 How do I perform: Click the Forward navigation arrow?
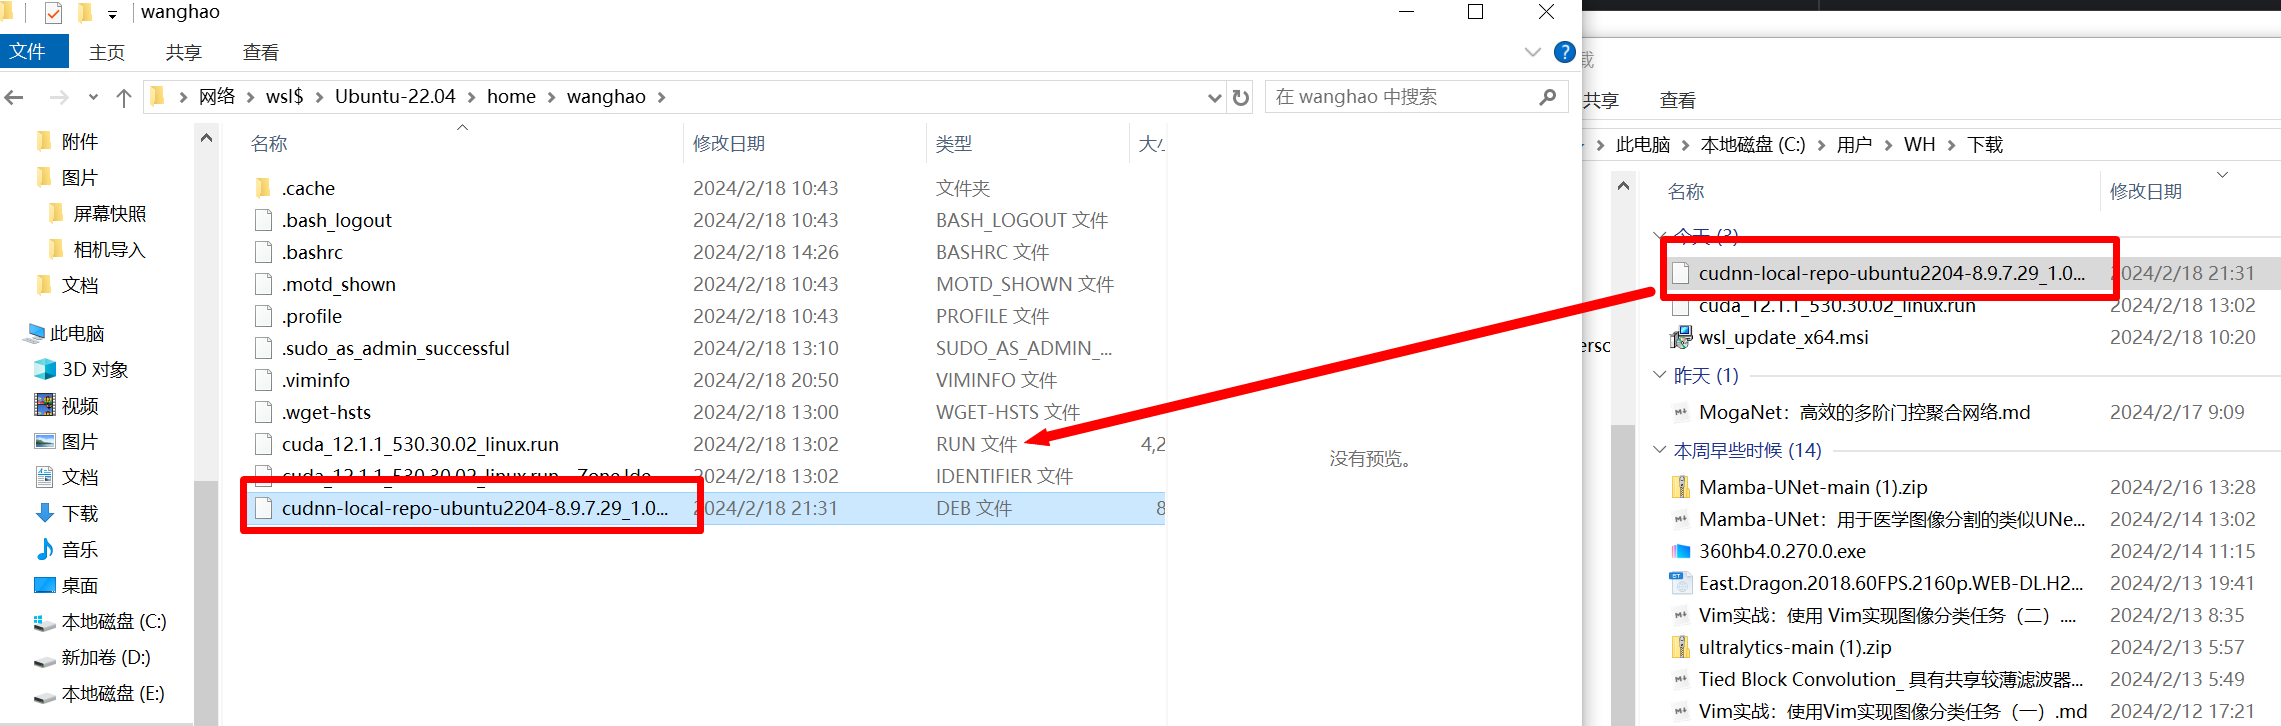tap(59, 97)
